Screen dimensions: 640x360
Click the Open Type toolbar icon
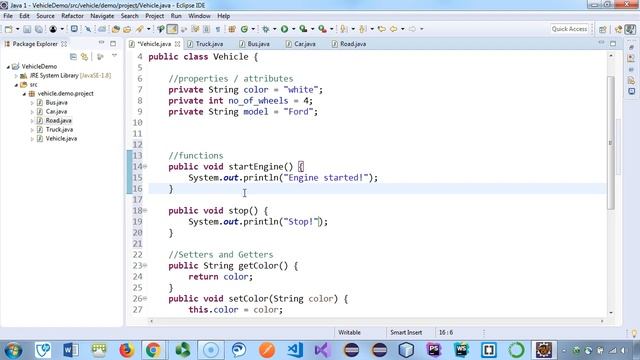[116, 29]
